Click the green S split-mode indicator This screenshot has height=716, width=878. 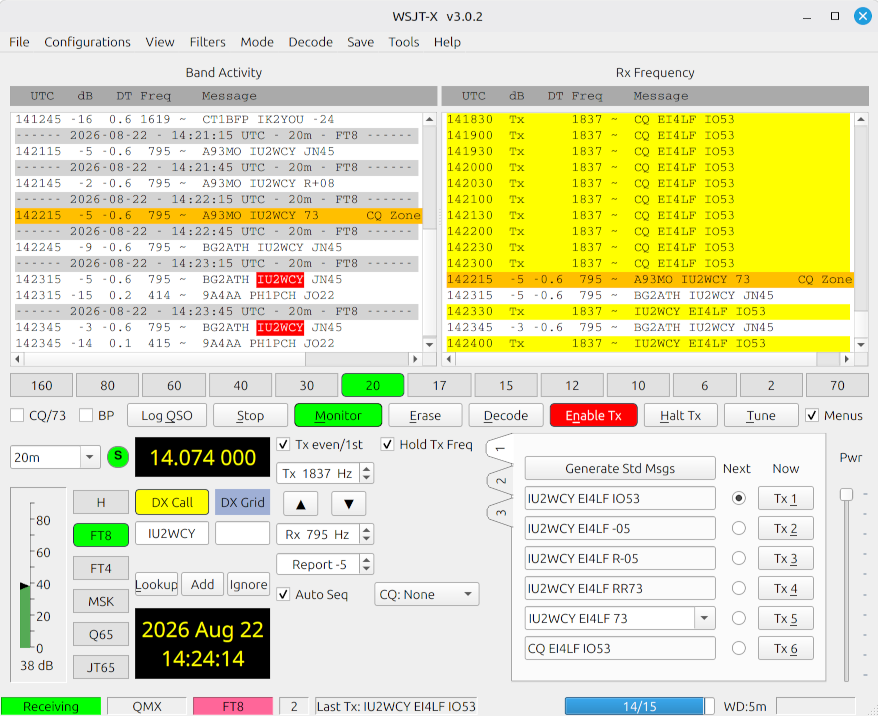pyautogui.click(x=118, y=457)
